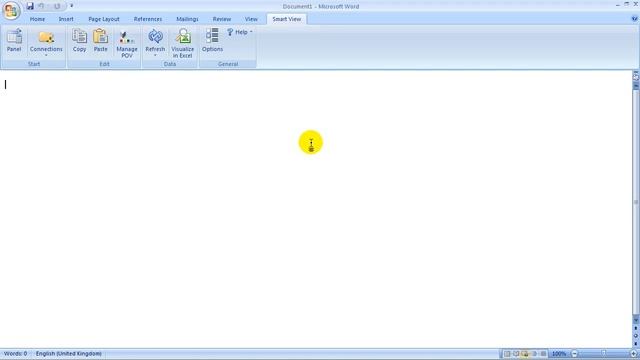The width and height of the screenshot is (640, 360).
Task: Switch to Draft view
Action: point(543,354)
